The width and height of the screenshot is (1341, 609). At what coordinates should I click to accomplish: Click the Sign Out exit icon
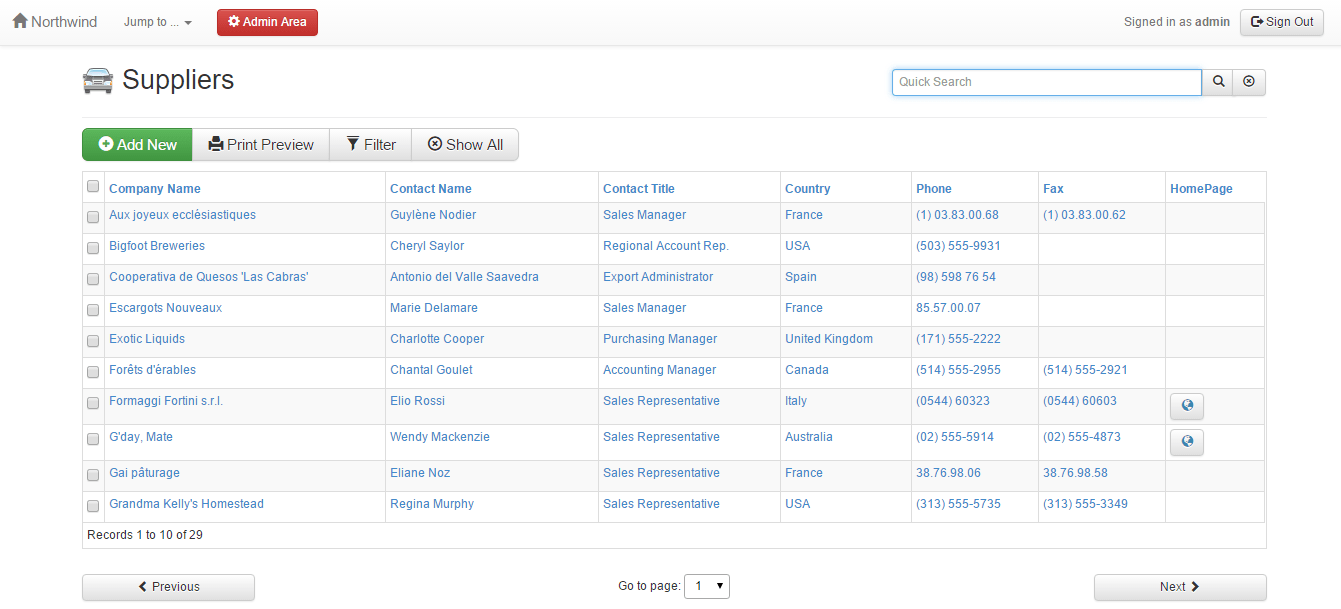(x=1259, y=21)
